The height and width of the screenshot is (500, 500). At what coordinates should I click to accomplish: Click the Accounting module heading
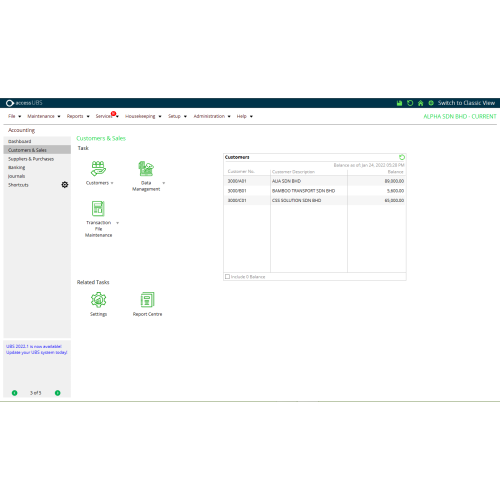pyautogui.click(x=21, y=130)
